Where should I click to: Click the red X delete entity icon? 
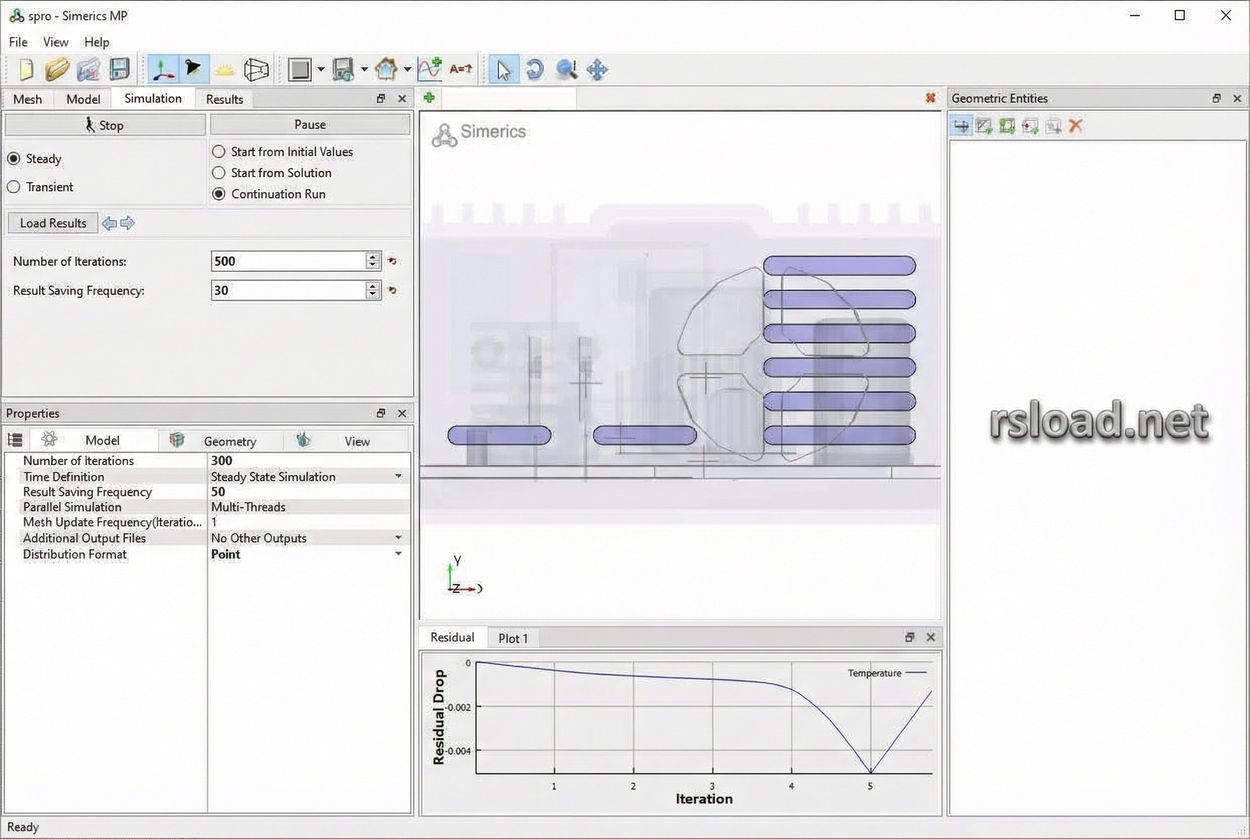click(x=1076, y=126)
